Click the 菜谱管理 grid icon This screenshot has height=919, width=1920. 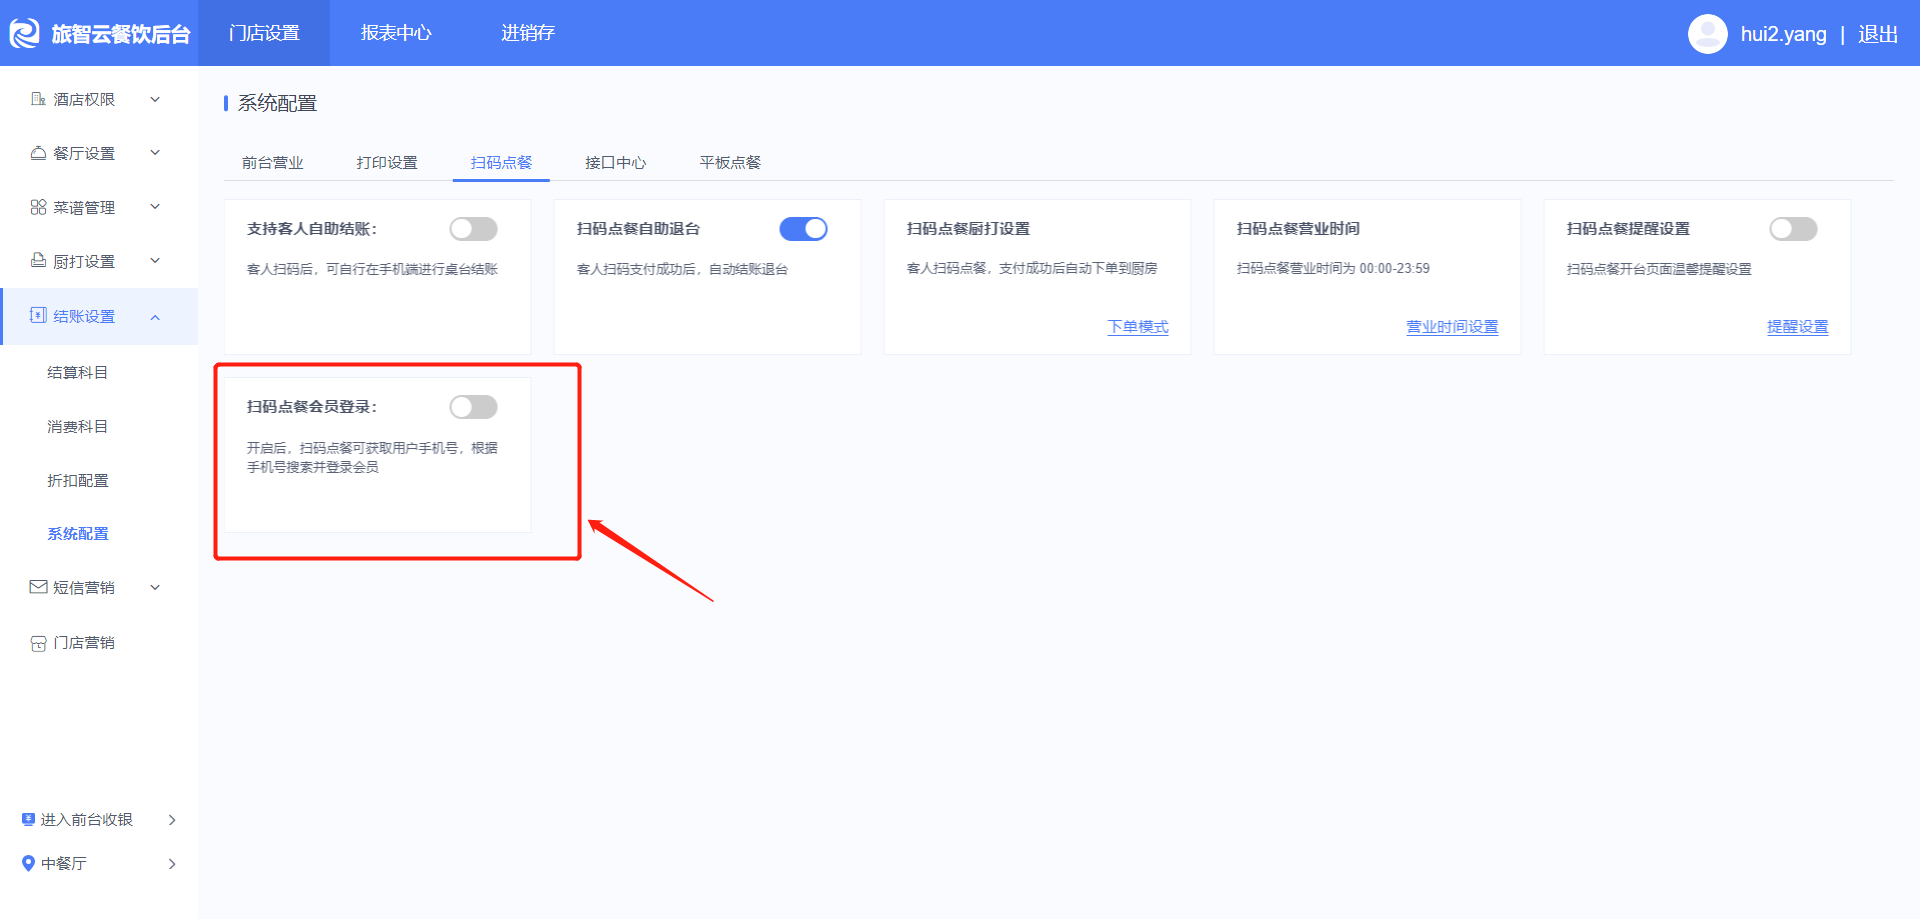(x=38, y=207)
